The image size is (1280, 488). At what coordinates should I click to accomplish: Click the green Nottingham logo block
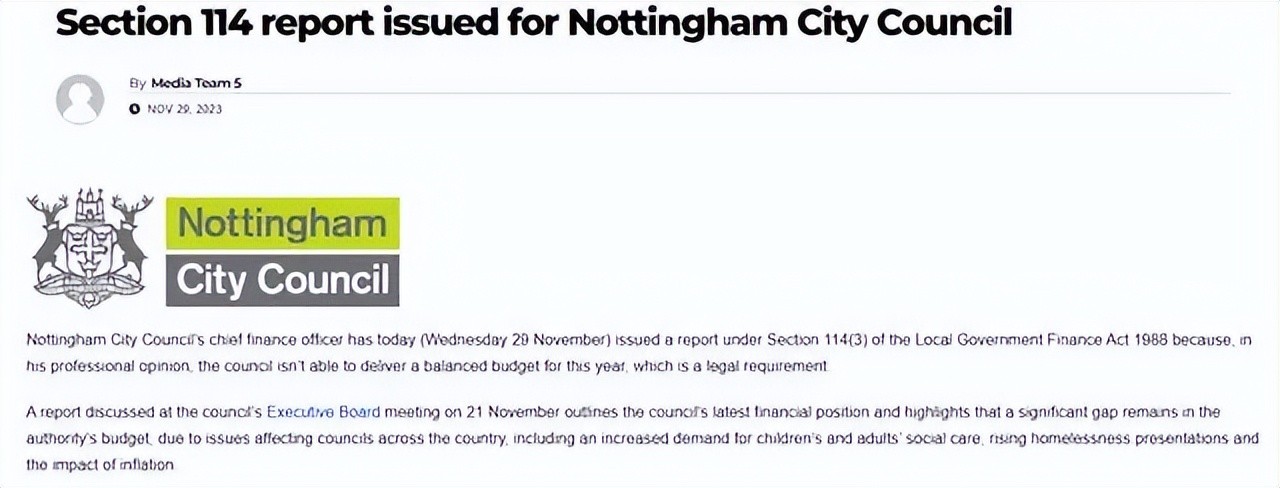tap(283, 223)
